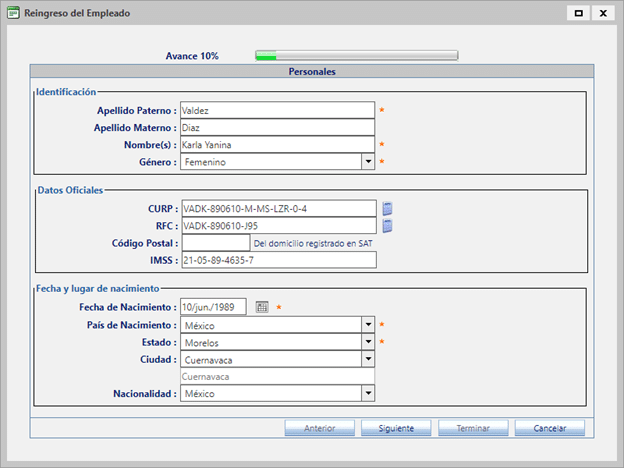624x468 pixels.
Task: Click the Avance progress bar
Action: pos(356,56)
